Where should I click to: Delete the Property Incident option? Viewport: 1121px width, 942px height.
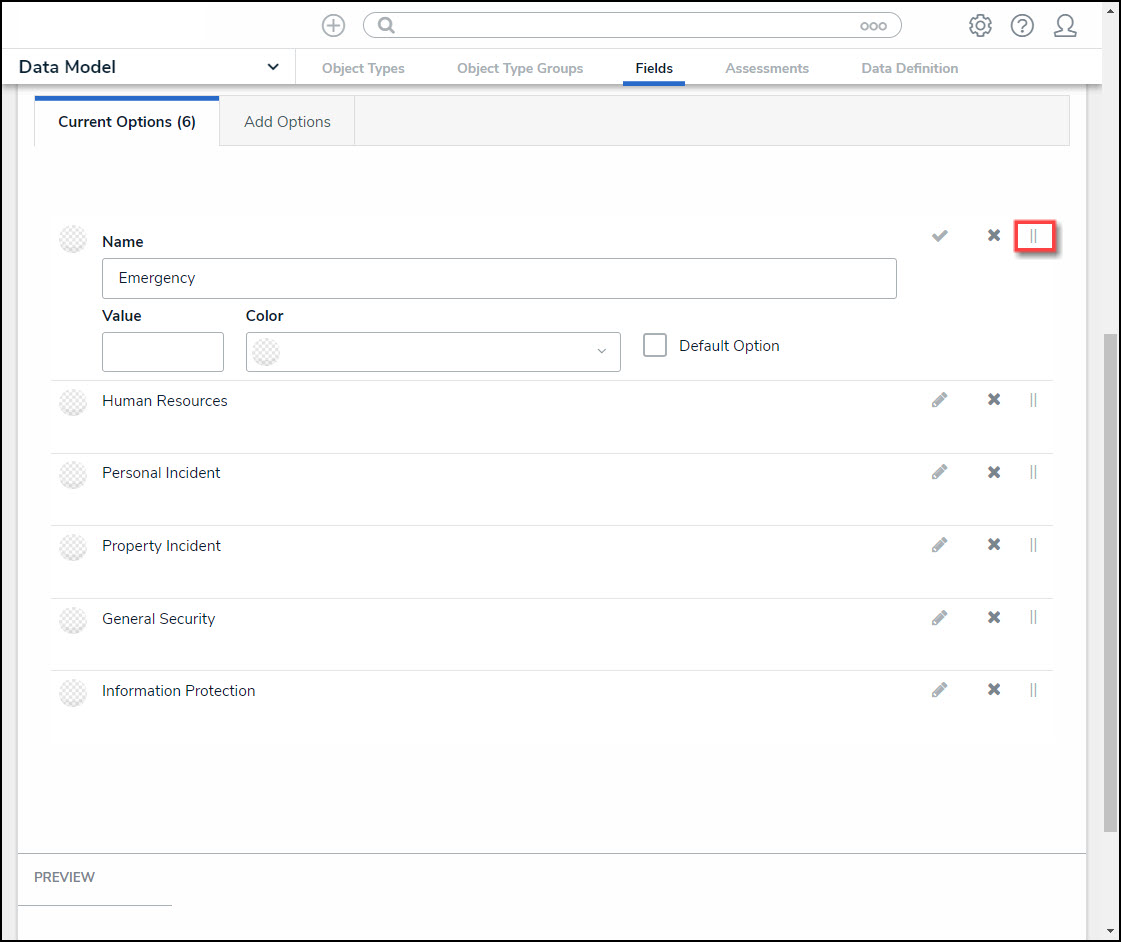tap(994, 545)
